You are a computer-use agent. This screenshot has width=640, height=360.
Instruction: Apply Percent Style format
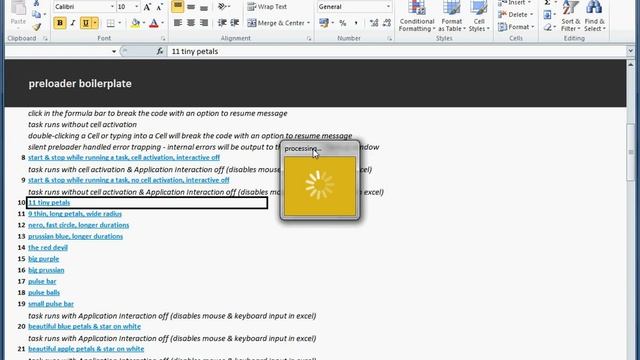[x=343, y=23]
